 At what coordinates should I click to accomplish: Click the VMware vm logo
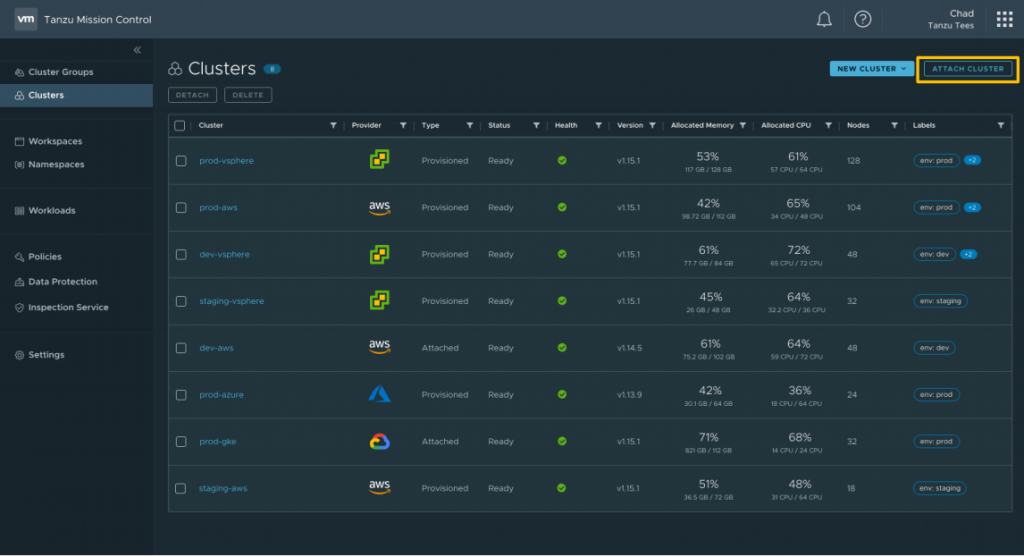25,19
